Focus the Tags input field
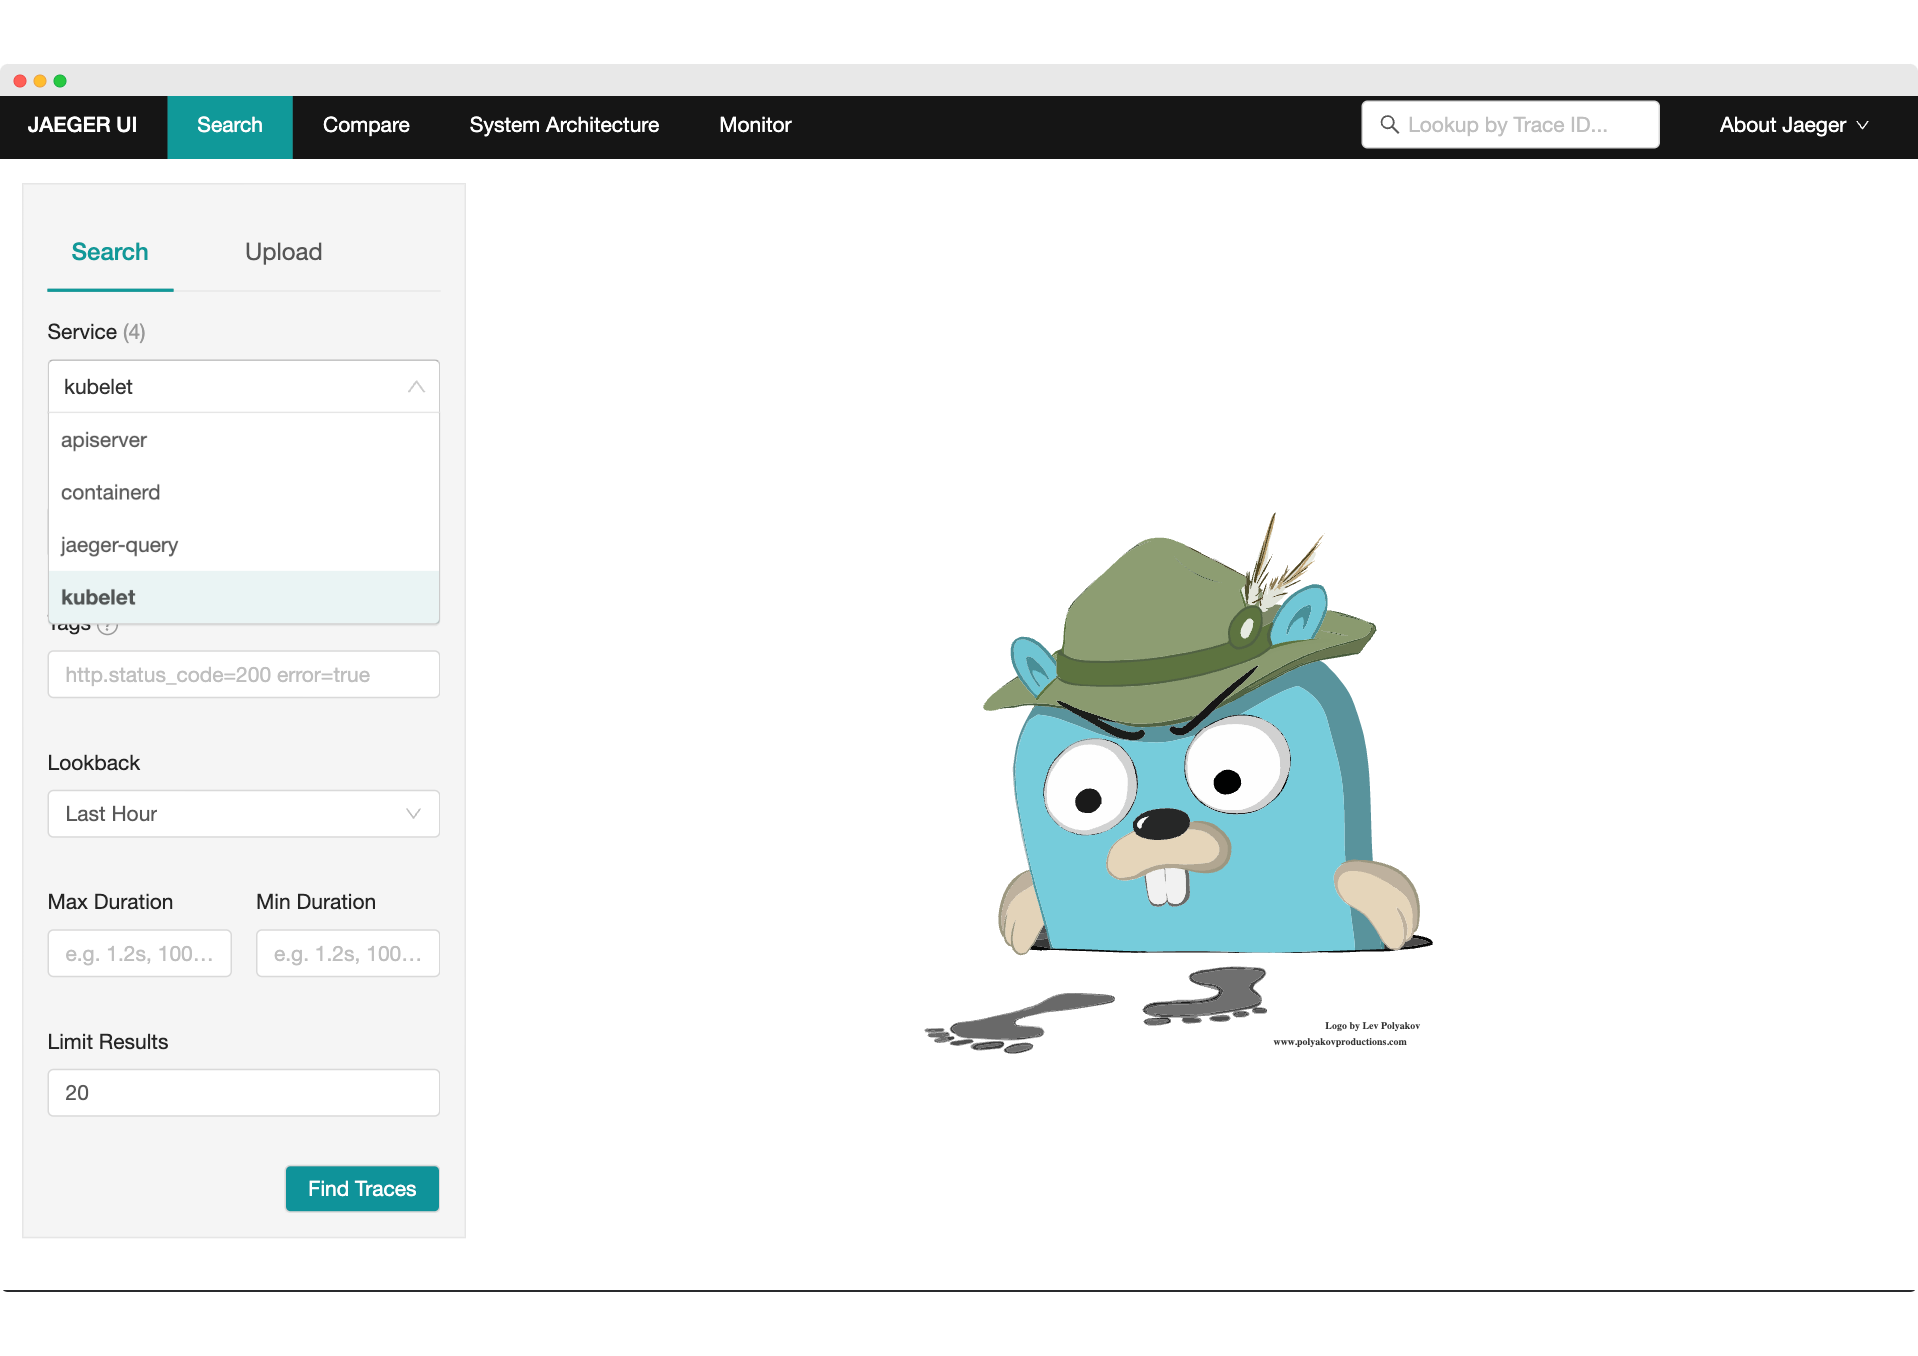Screen dimensions: 1918x1356 point(243,675)
